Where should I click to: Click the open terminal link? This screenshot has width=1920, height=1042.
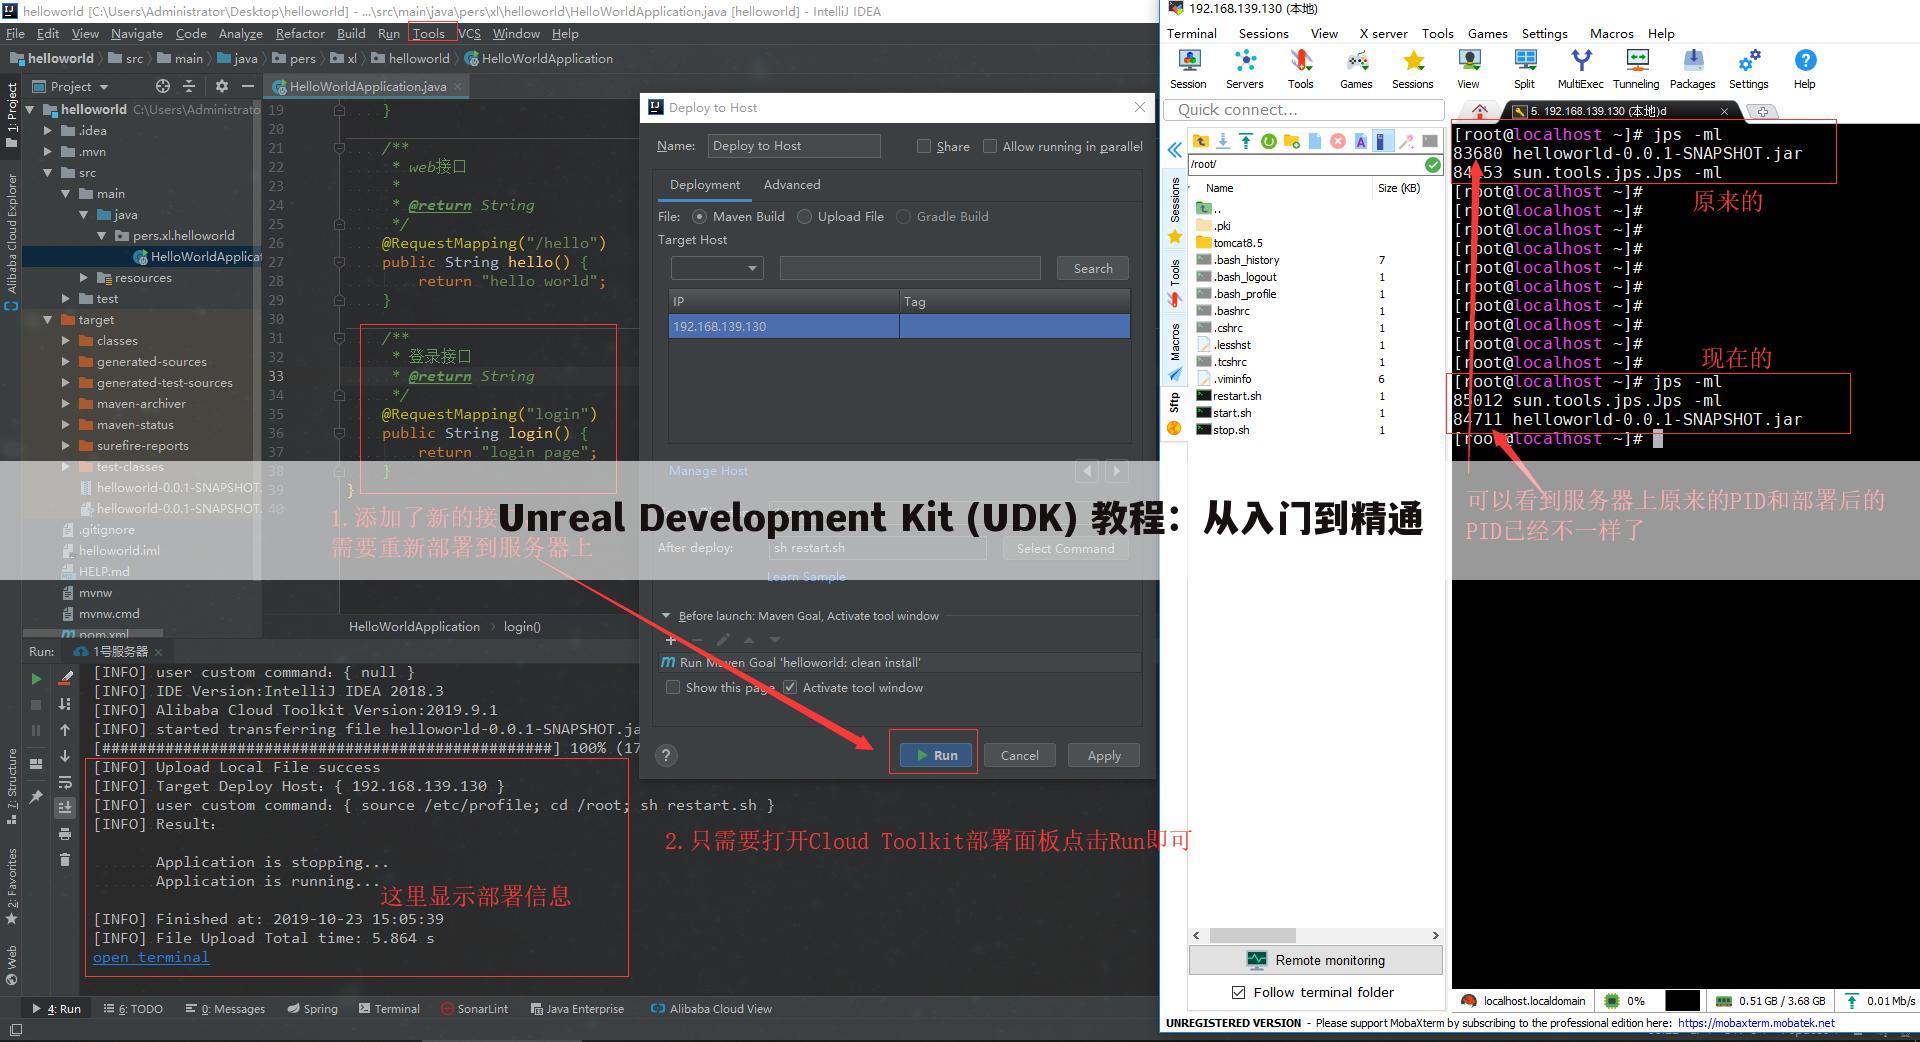(151, 957)
